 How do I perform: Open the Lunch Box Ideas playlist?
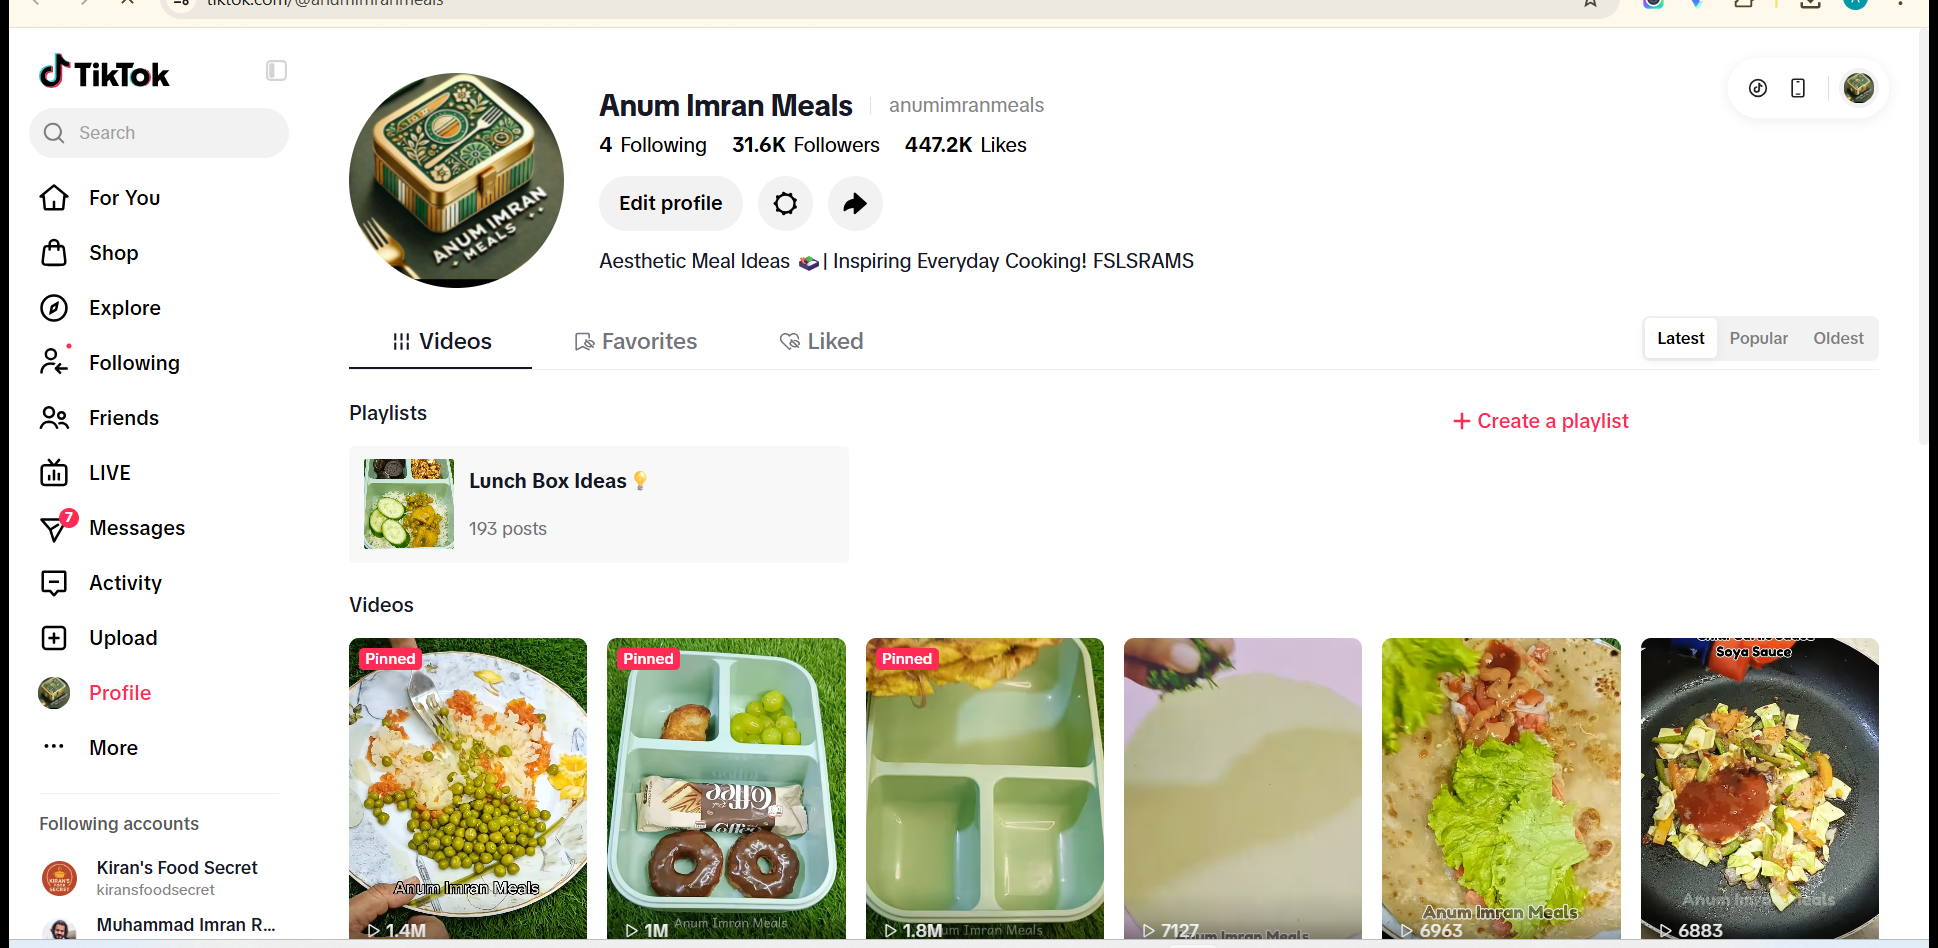click(x=599, y=505)
